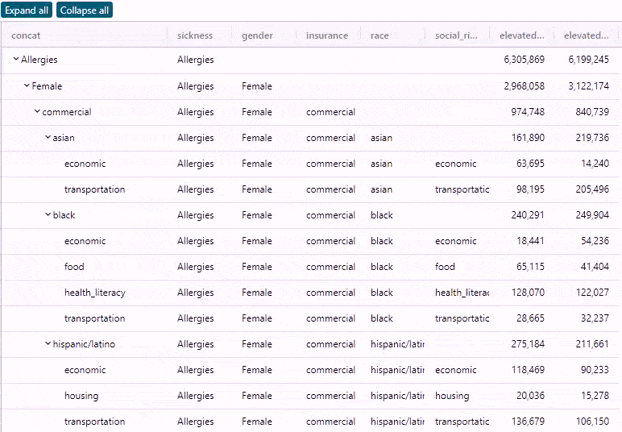Select the health_literacy row under black
This screenshot has width=622, height=432.
(94, 293)
